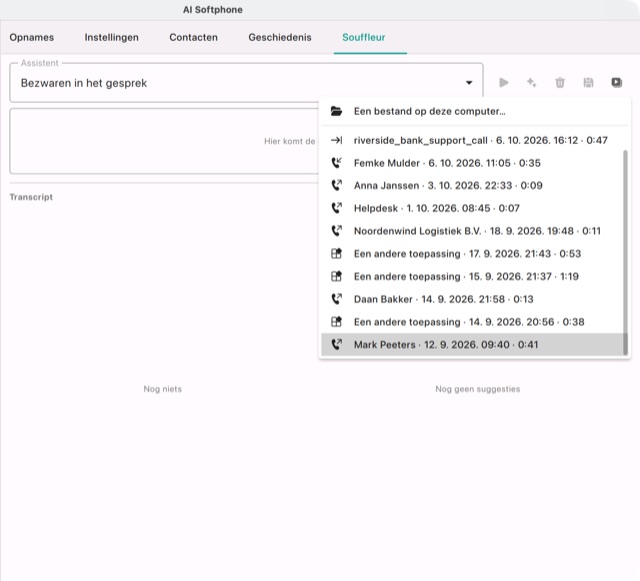Open the Opnames tab
Viewport: 640px width, 581px height.
tap(31, 37)
